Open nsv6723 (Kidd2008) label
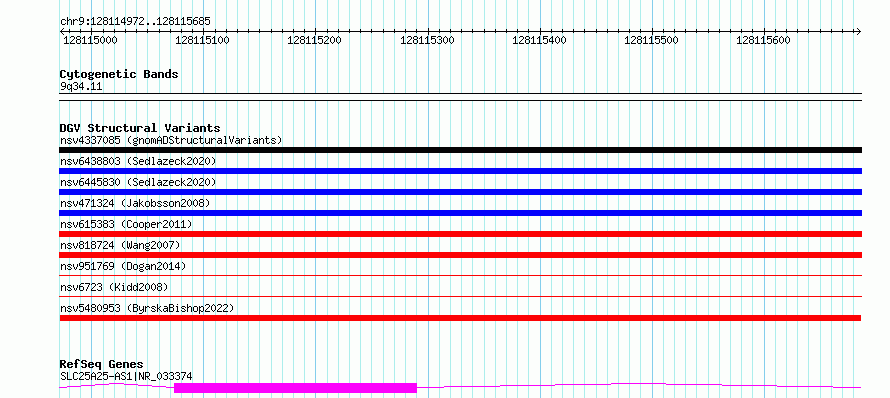This screenshot has width=890, height=398. (x=114, y=287)
